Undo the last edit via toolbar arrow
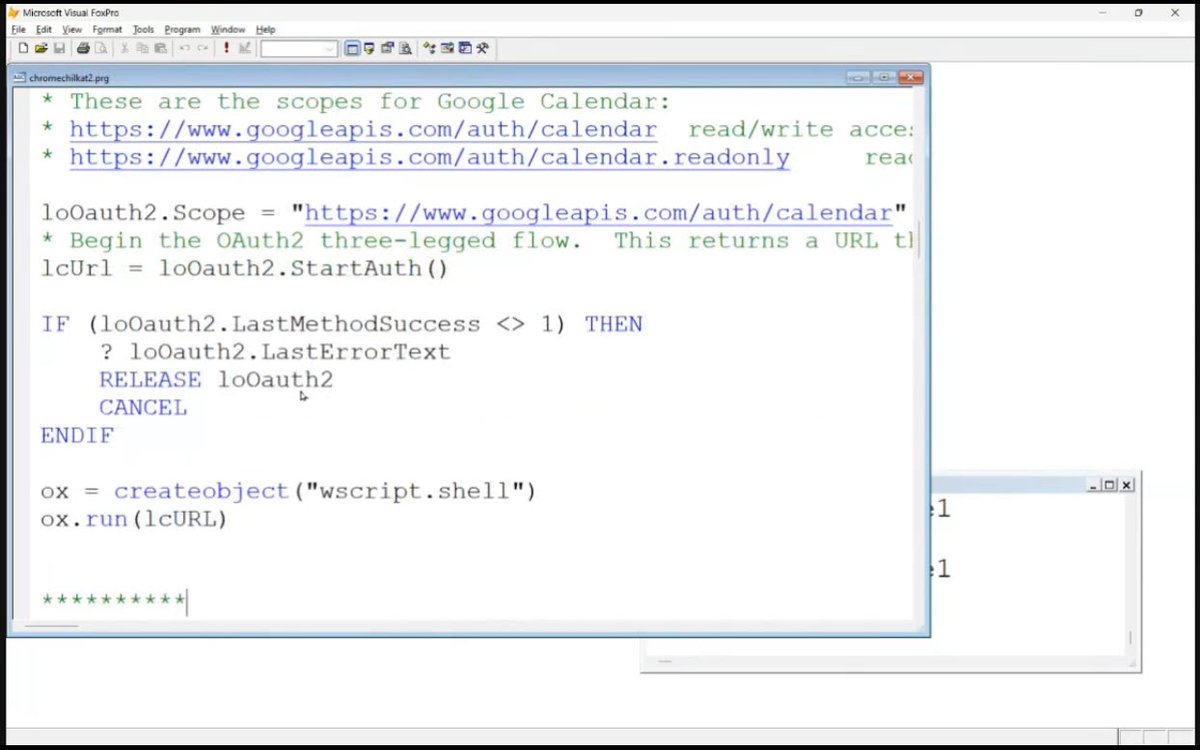 click(x=184, y=48)
